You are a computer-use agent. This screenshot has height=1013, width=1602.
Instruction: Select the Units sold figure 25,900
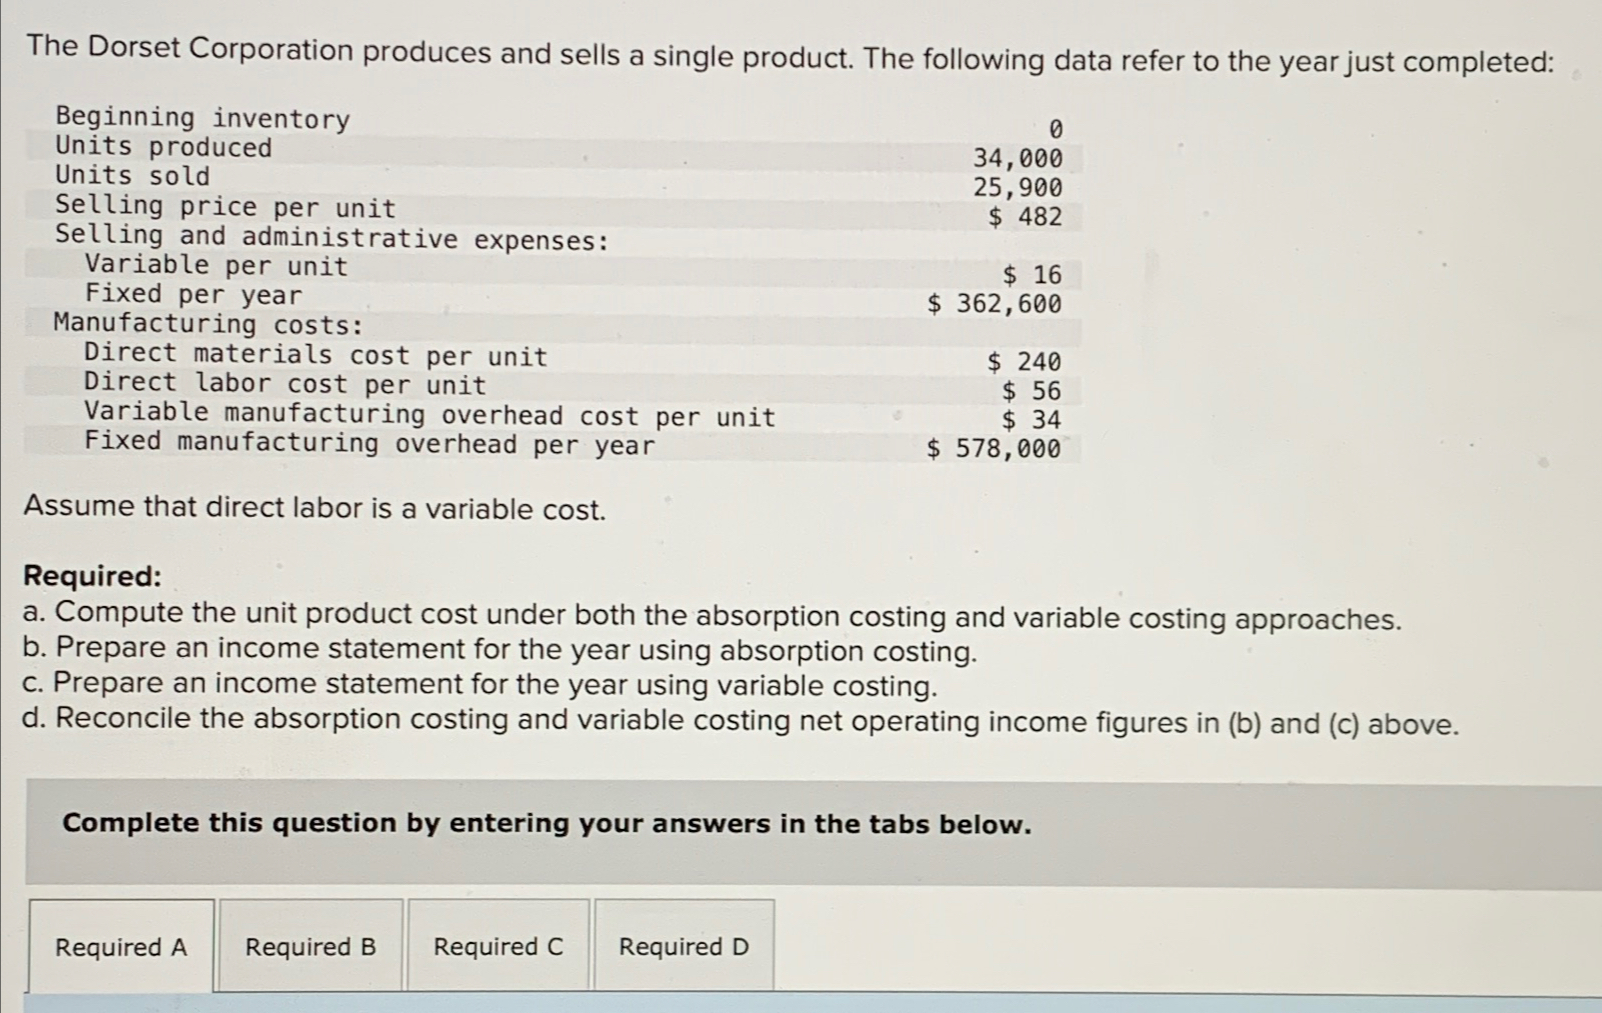(x=1018, y=187)
